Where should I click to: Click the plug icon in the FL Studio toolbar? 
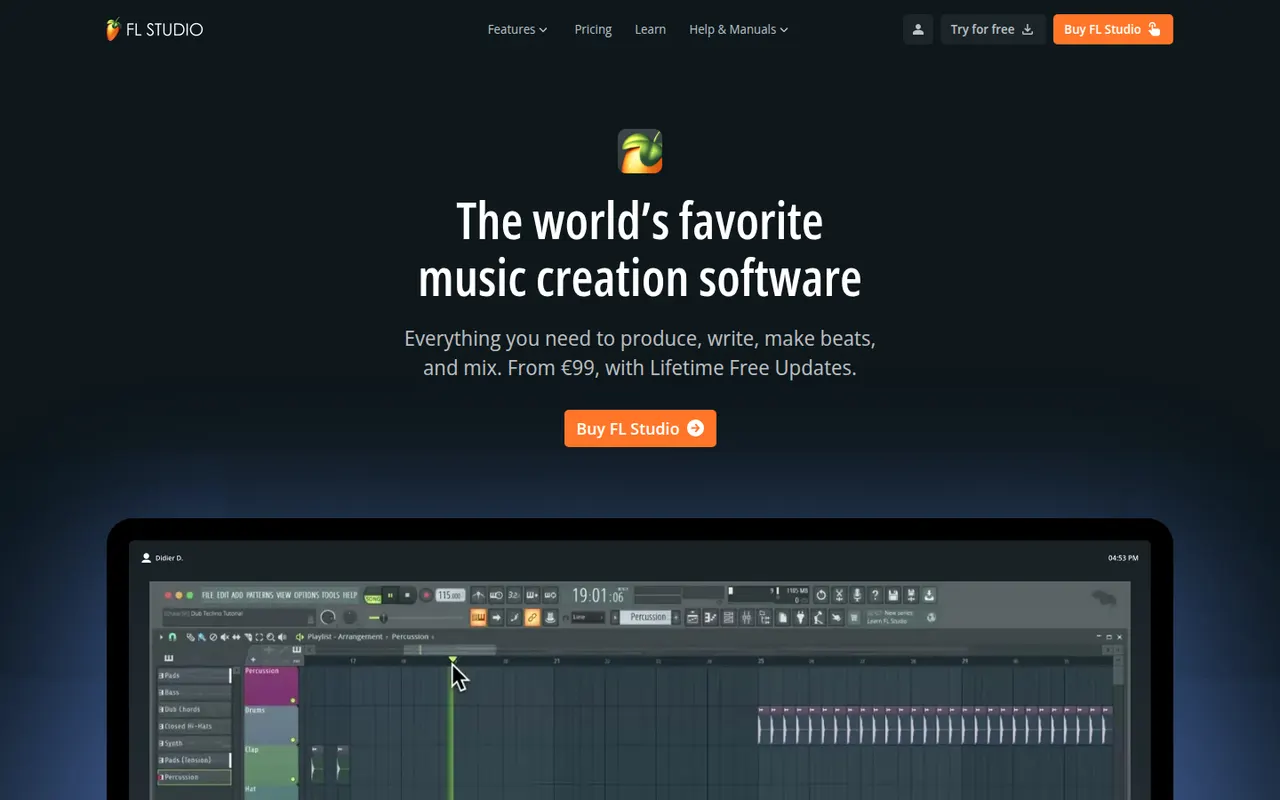coord(800,617)
